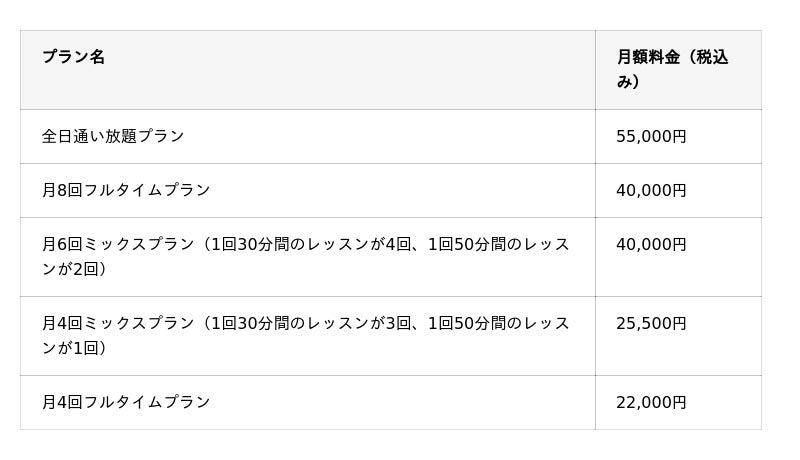The height and width of the screenshot is (460, 800).
Task: Select the 月8回フルタイムプラン plan name
Action: click(126, 190)
